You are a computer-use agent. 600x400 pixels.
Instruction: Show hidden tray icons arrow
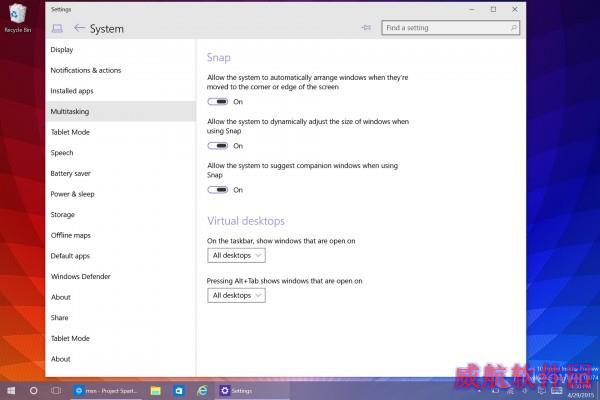tap(479, 391)
